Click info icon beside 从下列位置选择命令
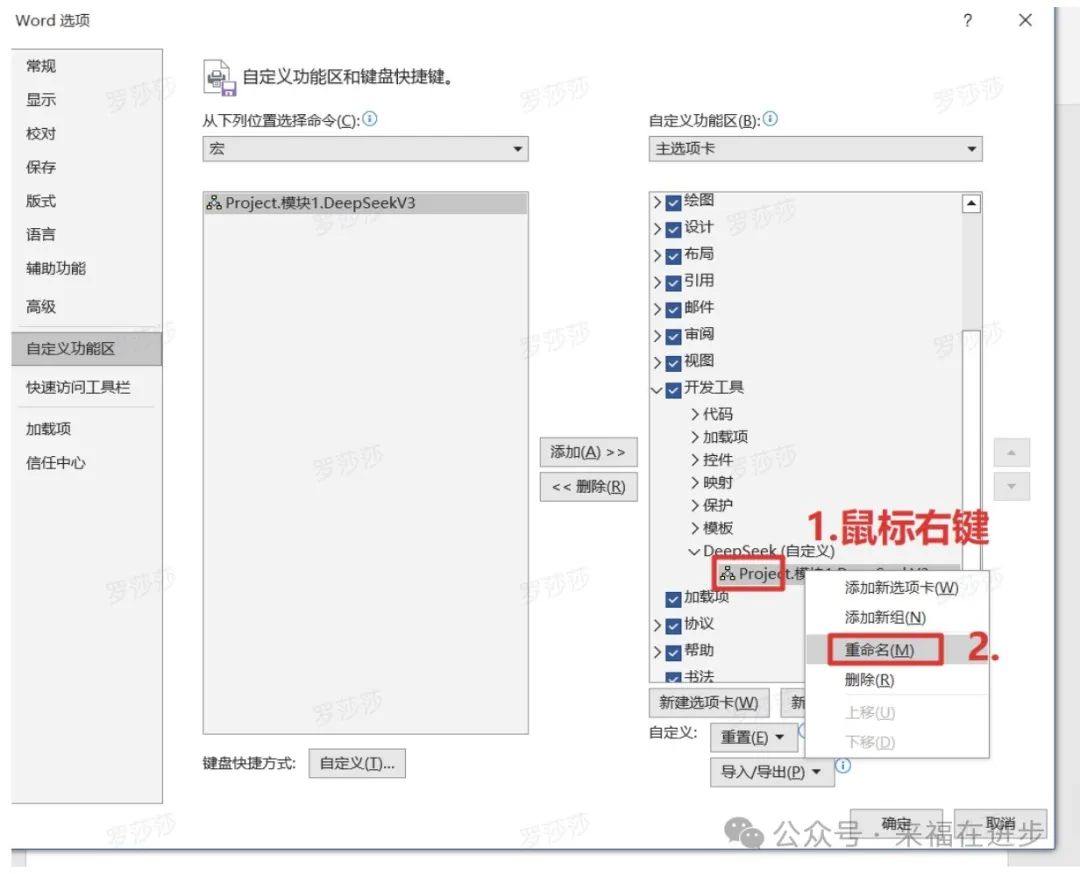1080x877 pixels. point(370,119)
